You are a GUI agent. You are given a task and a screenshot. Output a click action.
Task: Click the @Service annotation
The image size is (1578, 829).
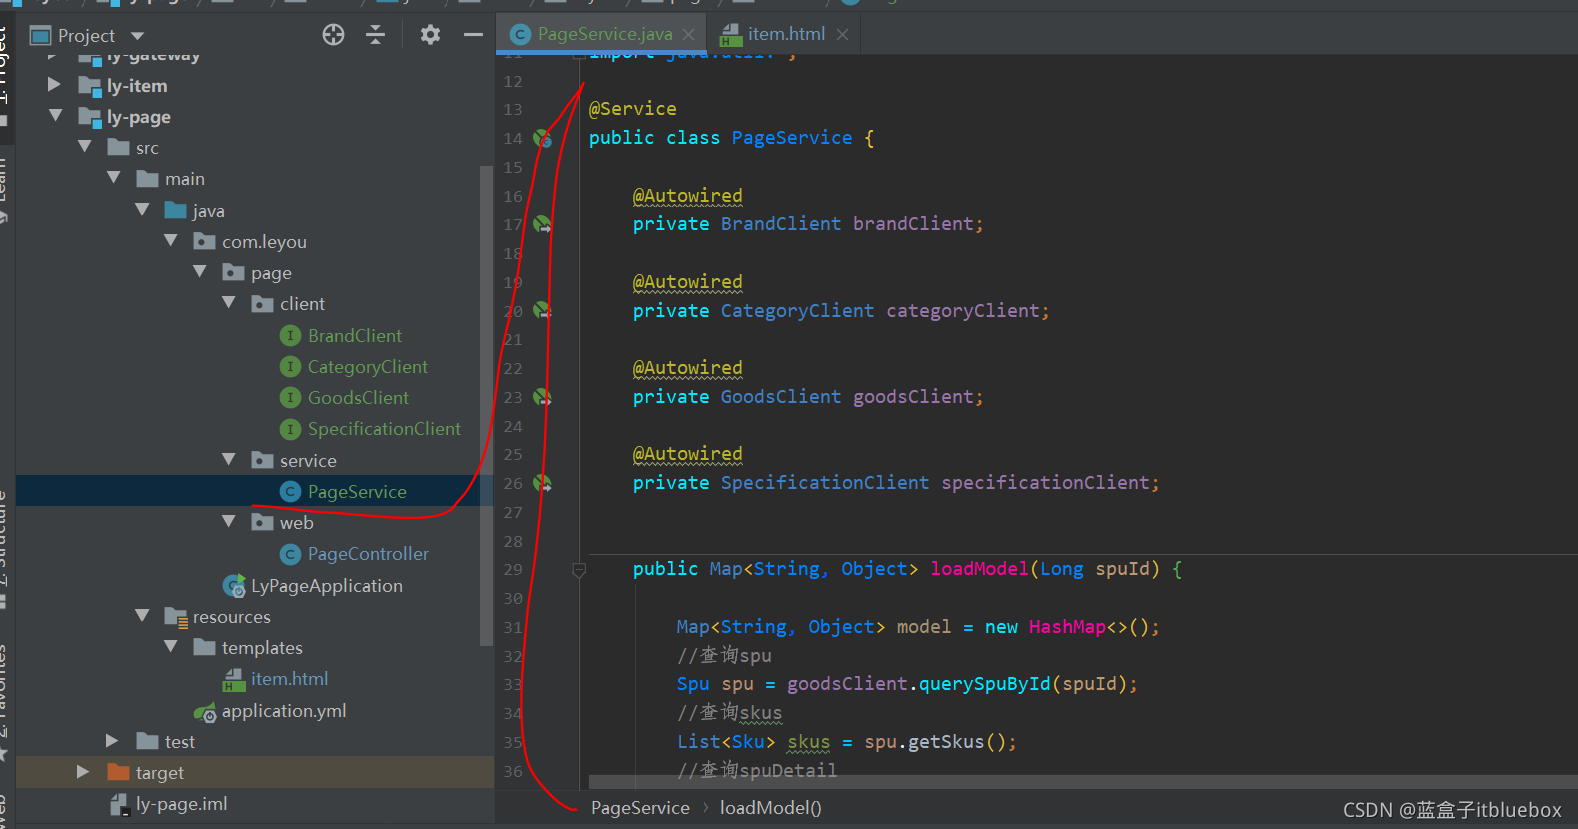[632, 109]
